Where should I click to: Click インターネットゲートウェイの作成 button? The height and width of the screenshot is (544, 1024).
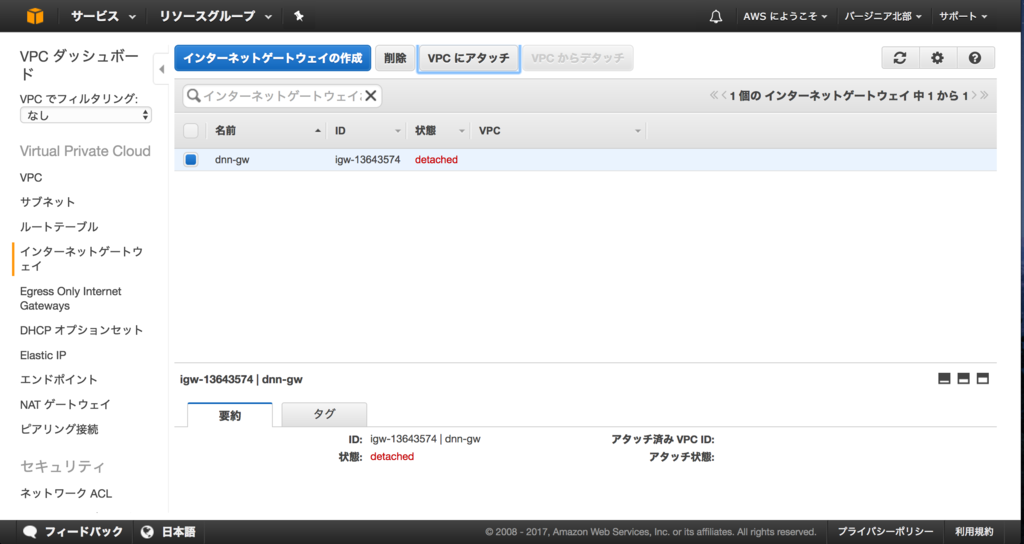(x=272, y=58)
